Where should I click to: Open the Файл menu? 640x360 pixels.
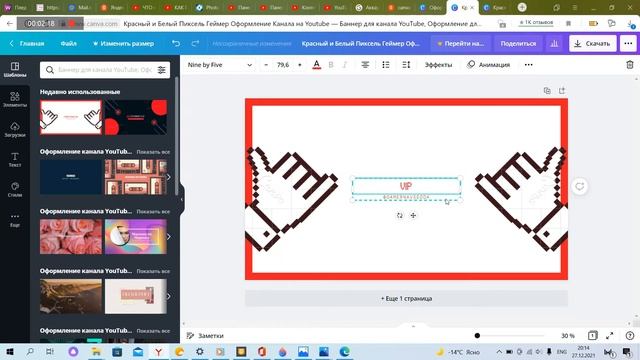pyautogui.click(x=69, y=43)
